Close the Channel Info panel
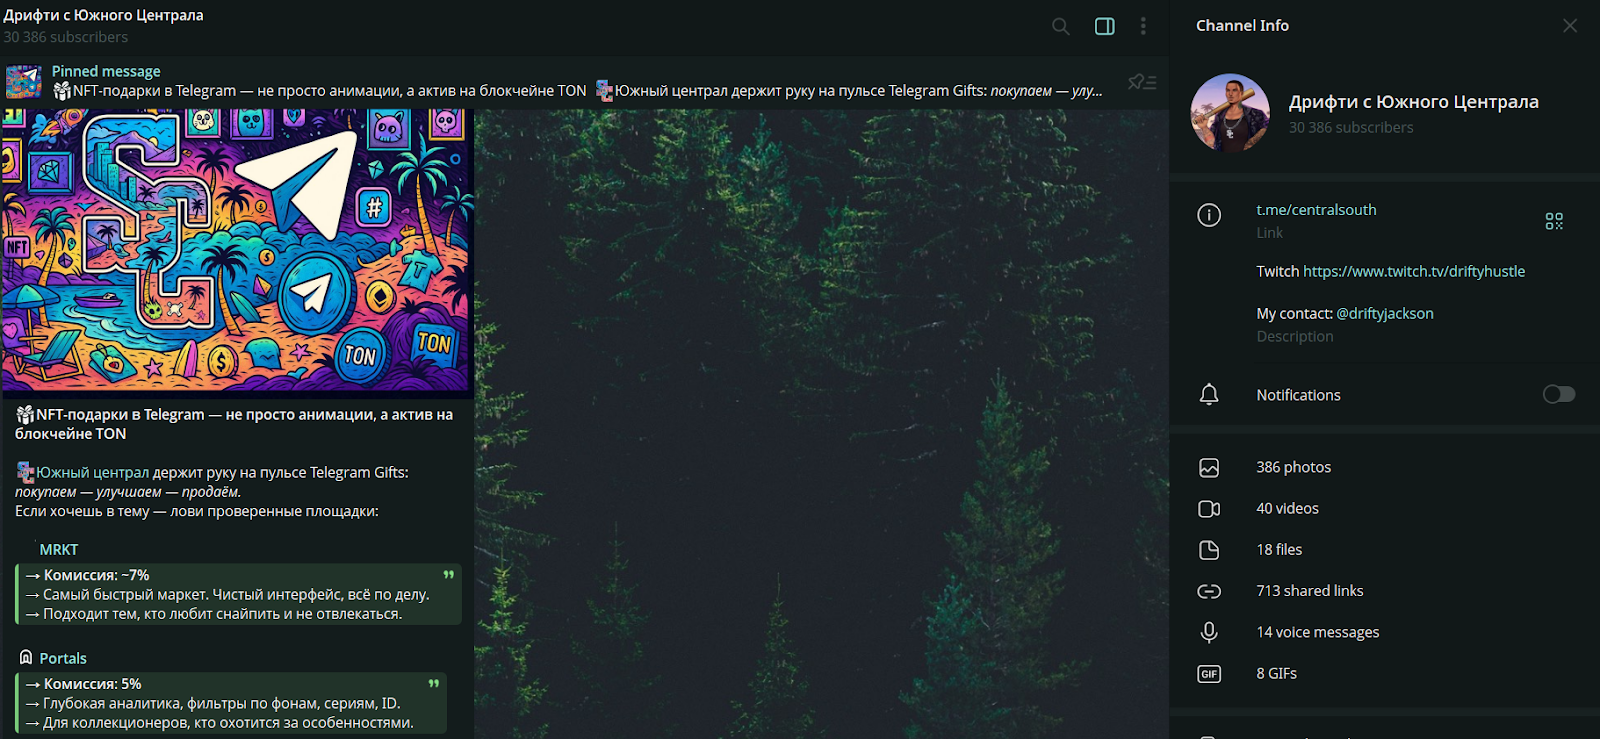Image resolution: width=1600 pixels, height=739 pixels. click(x=1570, y=26)
